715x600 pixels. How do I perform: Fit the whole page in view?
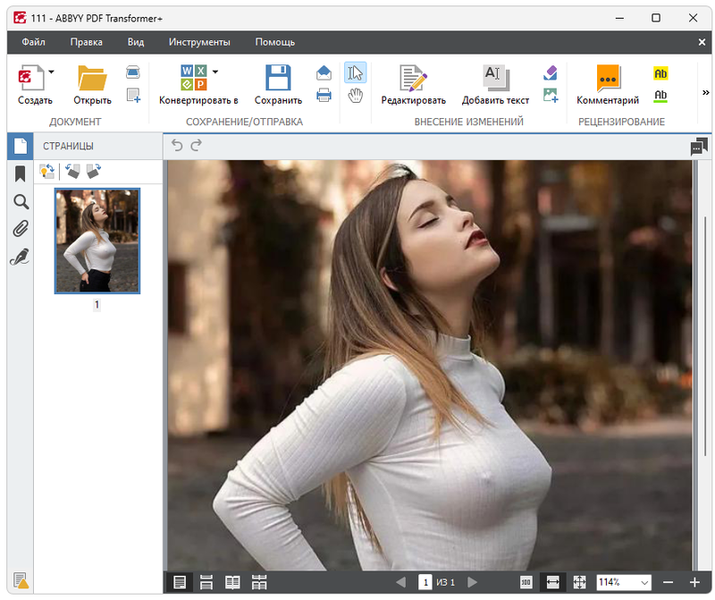pyautogui.click(x=579, y=582)
